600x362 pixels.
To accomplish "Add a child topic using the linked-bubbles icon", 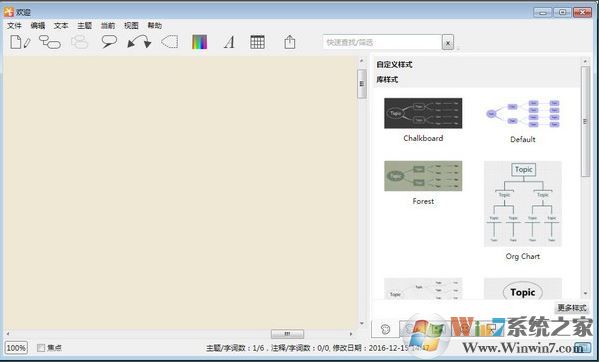I will [x=50, y=42].
